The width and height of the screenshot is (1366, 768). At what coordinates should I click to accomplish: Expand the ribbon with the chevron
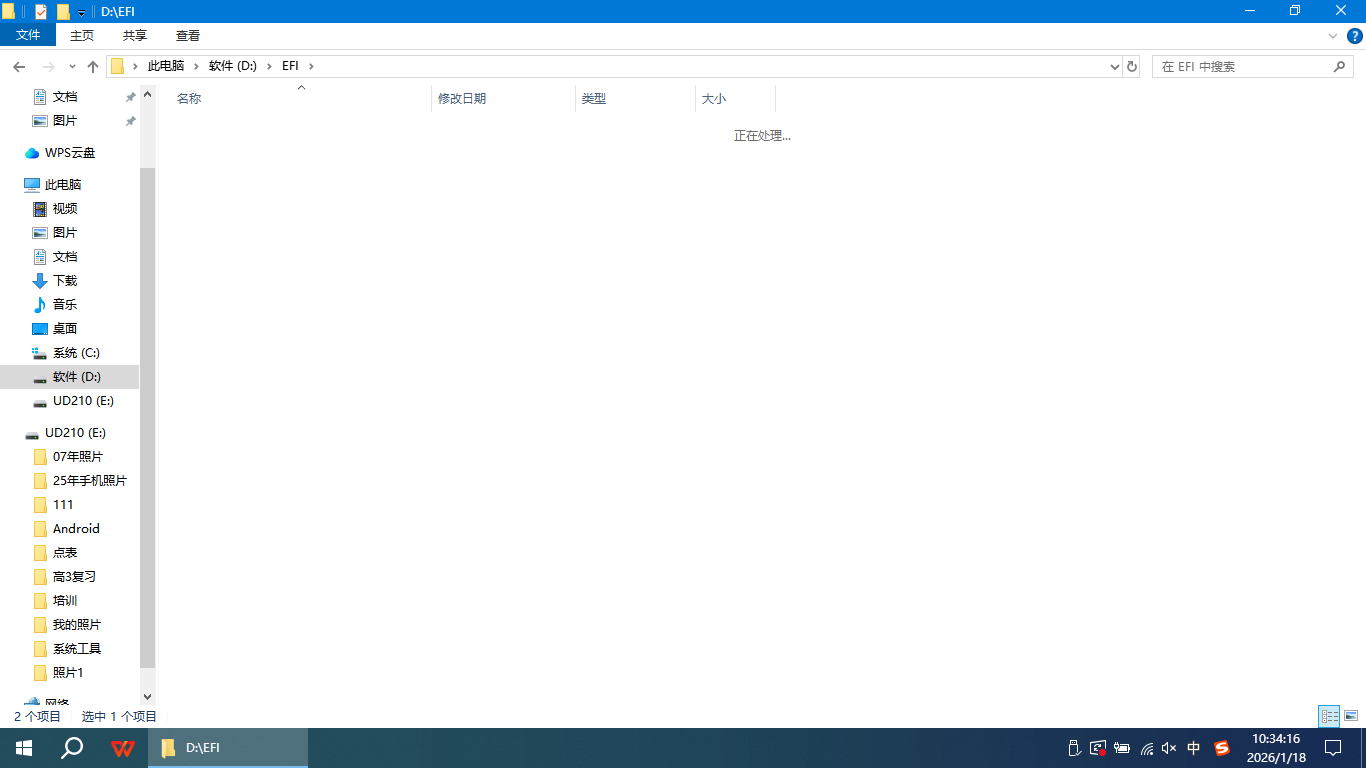point(1332,36)
